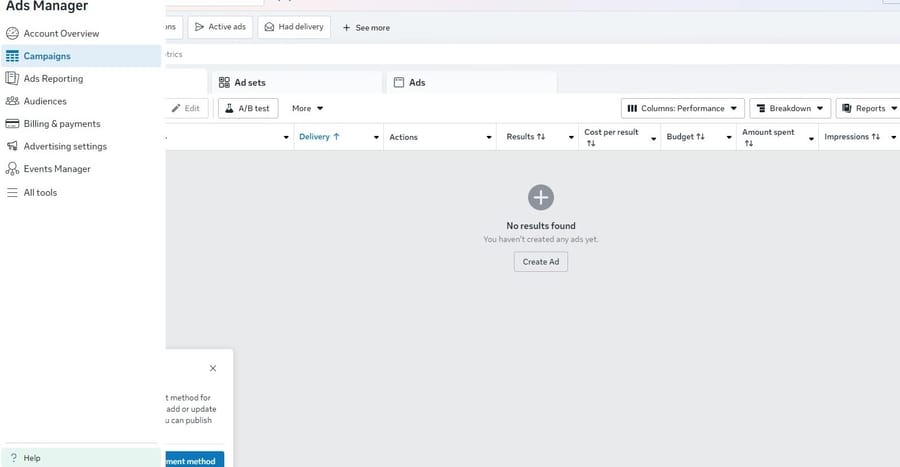Click the Ads Reporting sidebar icon
900x467 pixels.
coord(13,78)
